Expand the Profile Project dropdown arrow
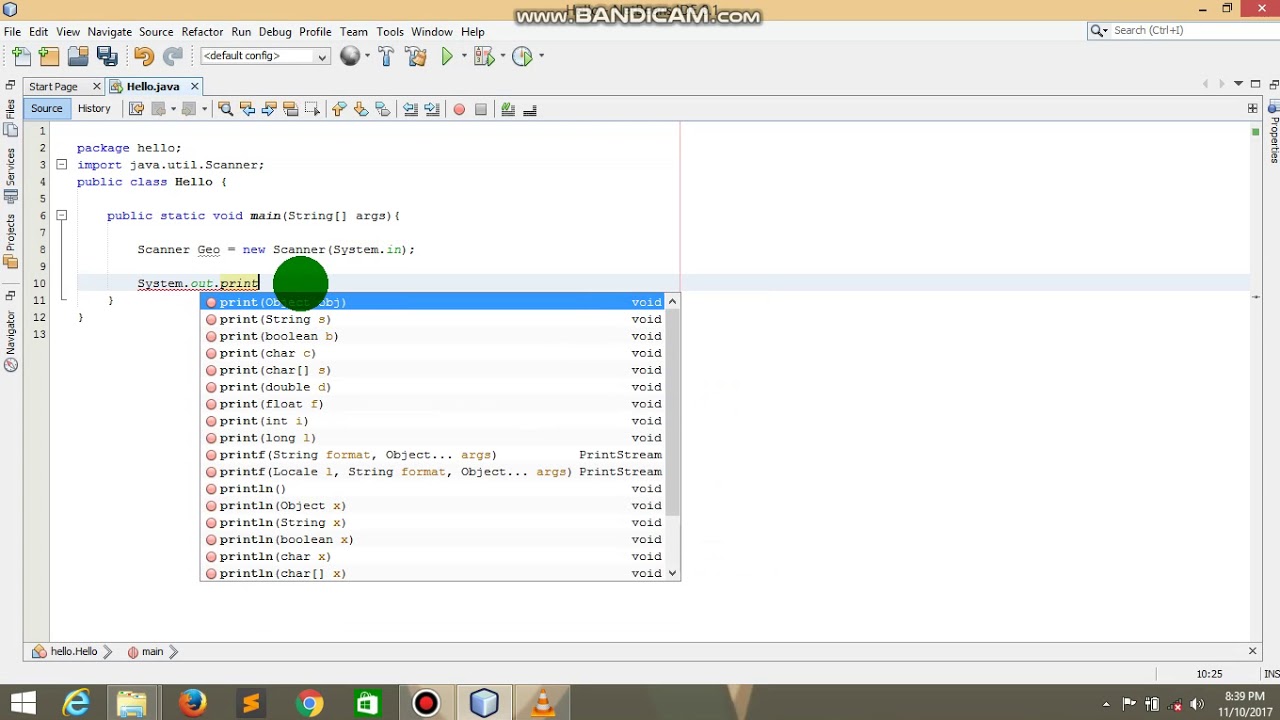The image size is (1280, 720). pyautogui.click(x=541, y=56)
